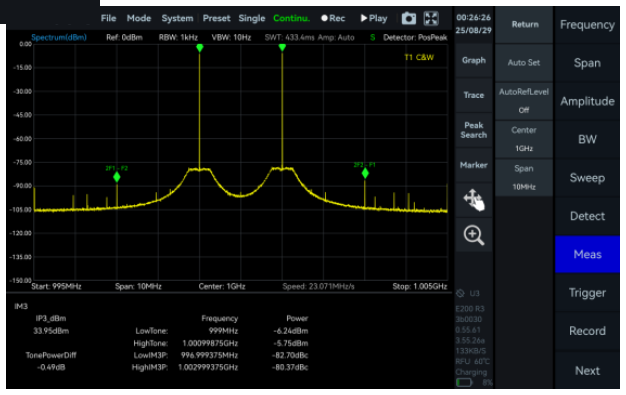Click the Center: 1GHz axis label

[222, 286]
